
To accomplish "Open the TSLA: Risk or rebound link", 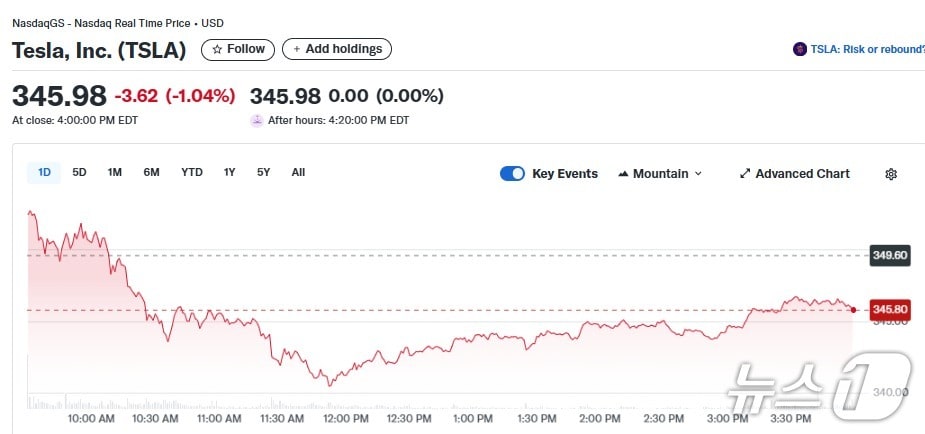I will pyautogui.click(x=866, y=49).
